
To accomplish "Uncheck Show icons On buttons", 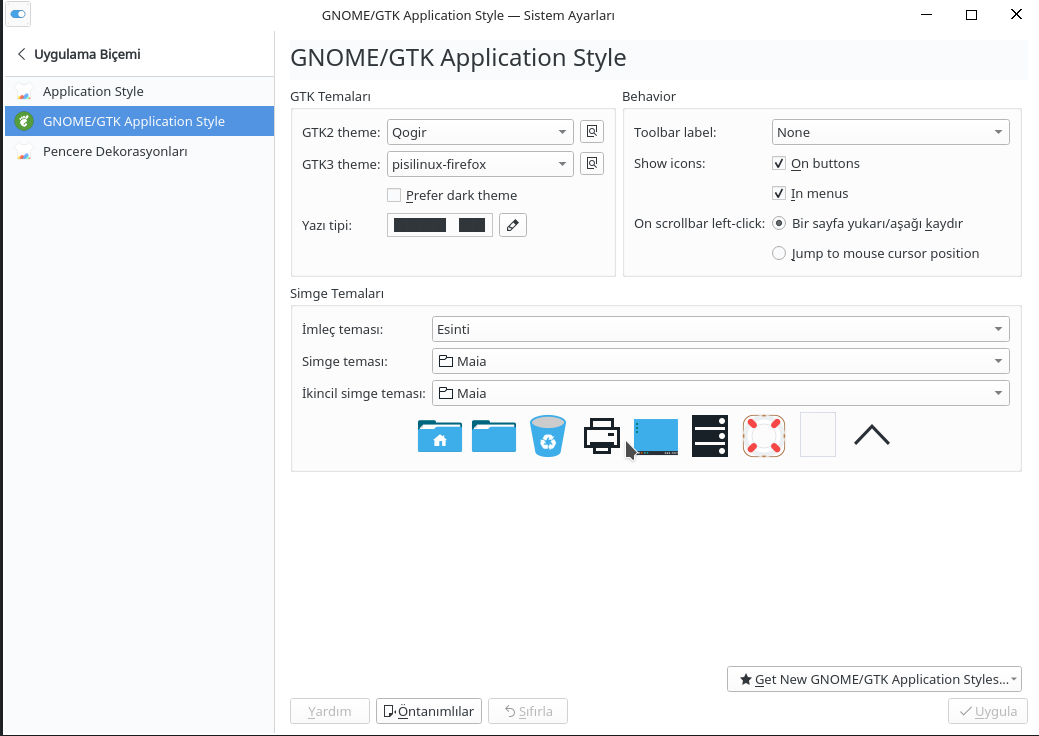I will pos(779,163).
